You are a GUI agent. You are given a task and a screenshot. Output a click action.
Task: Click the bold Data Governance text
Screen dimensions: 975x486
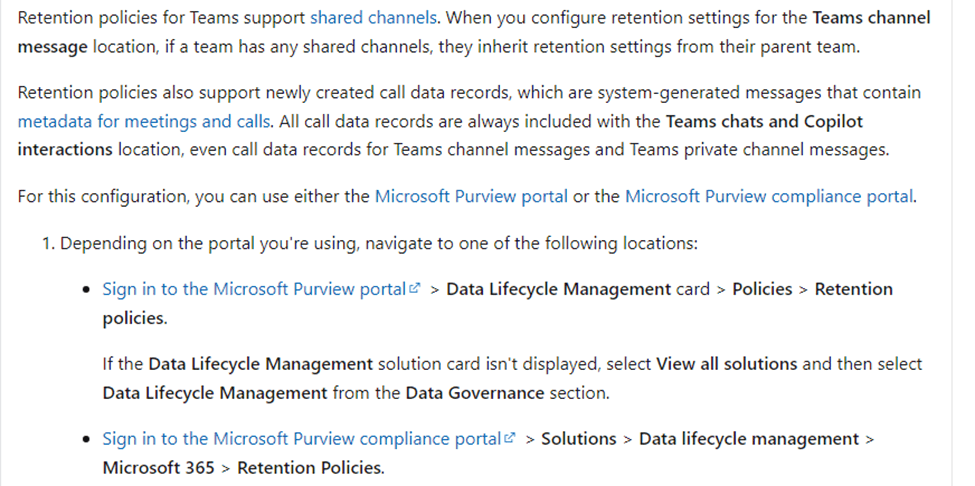[x=475, y=393]
